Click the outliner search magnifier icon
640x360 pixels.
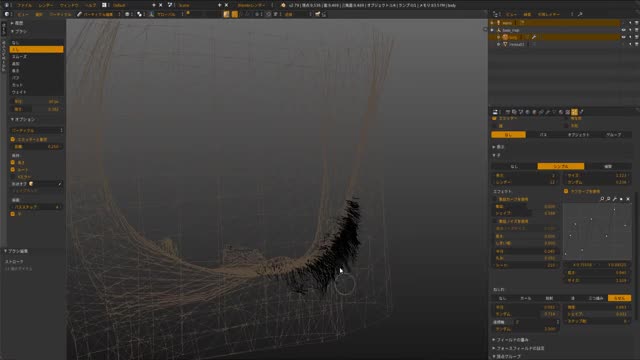coord(580,14)
